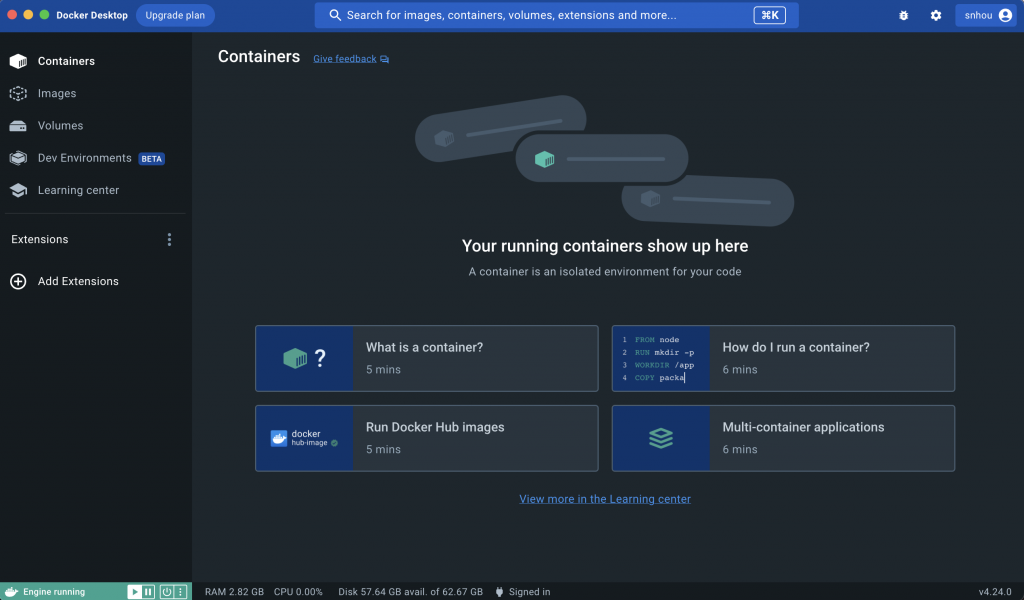Viewport: 1024px width, 600px height.
Task: Open the Extensions three-dot menu
Action: [x=169, y=240]
